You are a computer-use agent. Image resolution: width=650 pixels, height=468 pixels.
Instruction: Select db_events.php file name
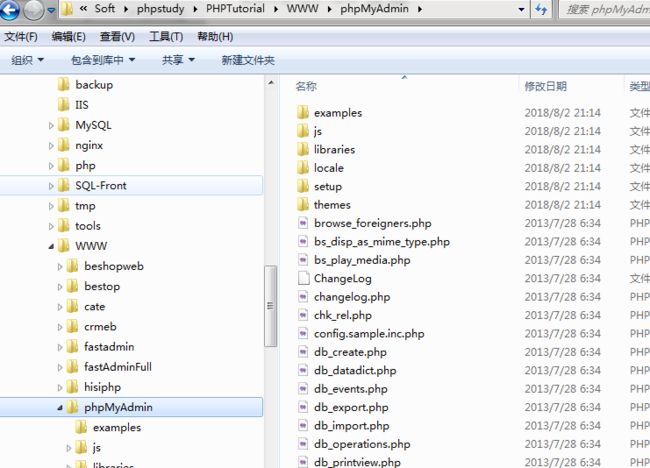pos(351,389)
